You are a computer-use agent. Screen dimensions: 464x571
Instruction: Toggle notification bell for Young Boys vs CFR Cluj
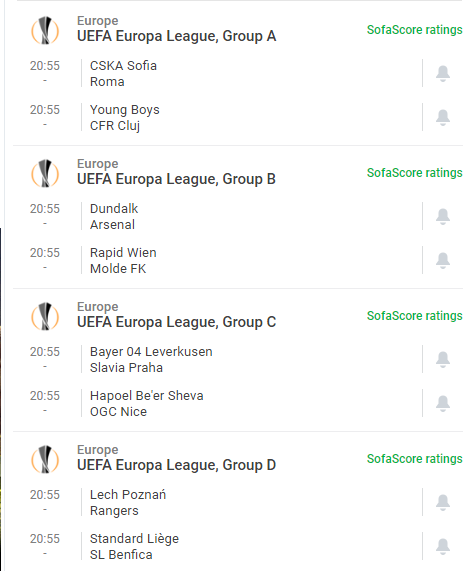[443, 117]
